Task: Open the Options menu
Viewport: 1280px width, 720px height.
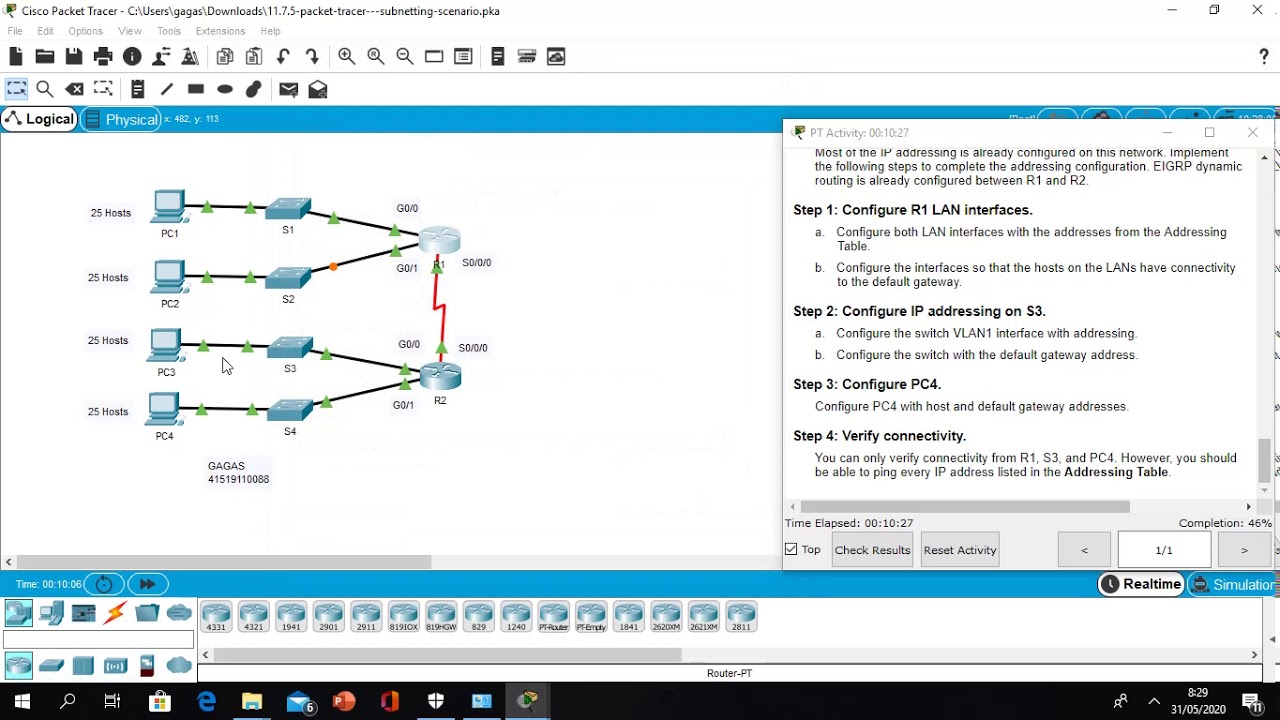Action: click(x=86, y=31)
